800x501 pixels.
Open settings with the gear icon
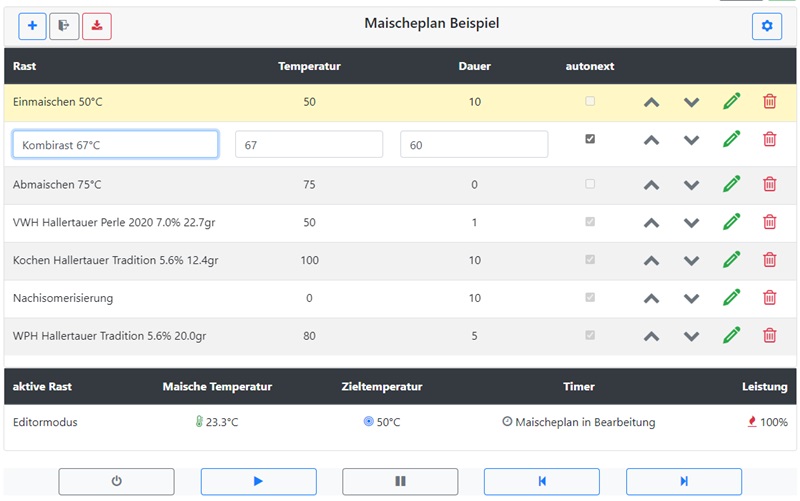pyautogui.click(x=767, y=26)
